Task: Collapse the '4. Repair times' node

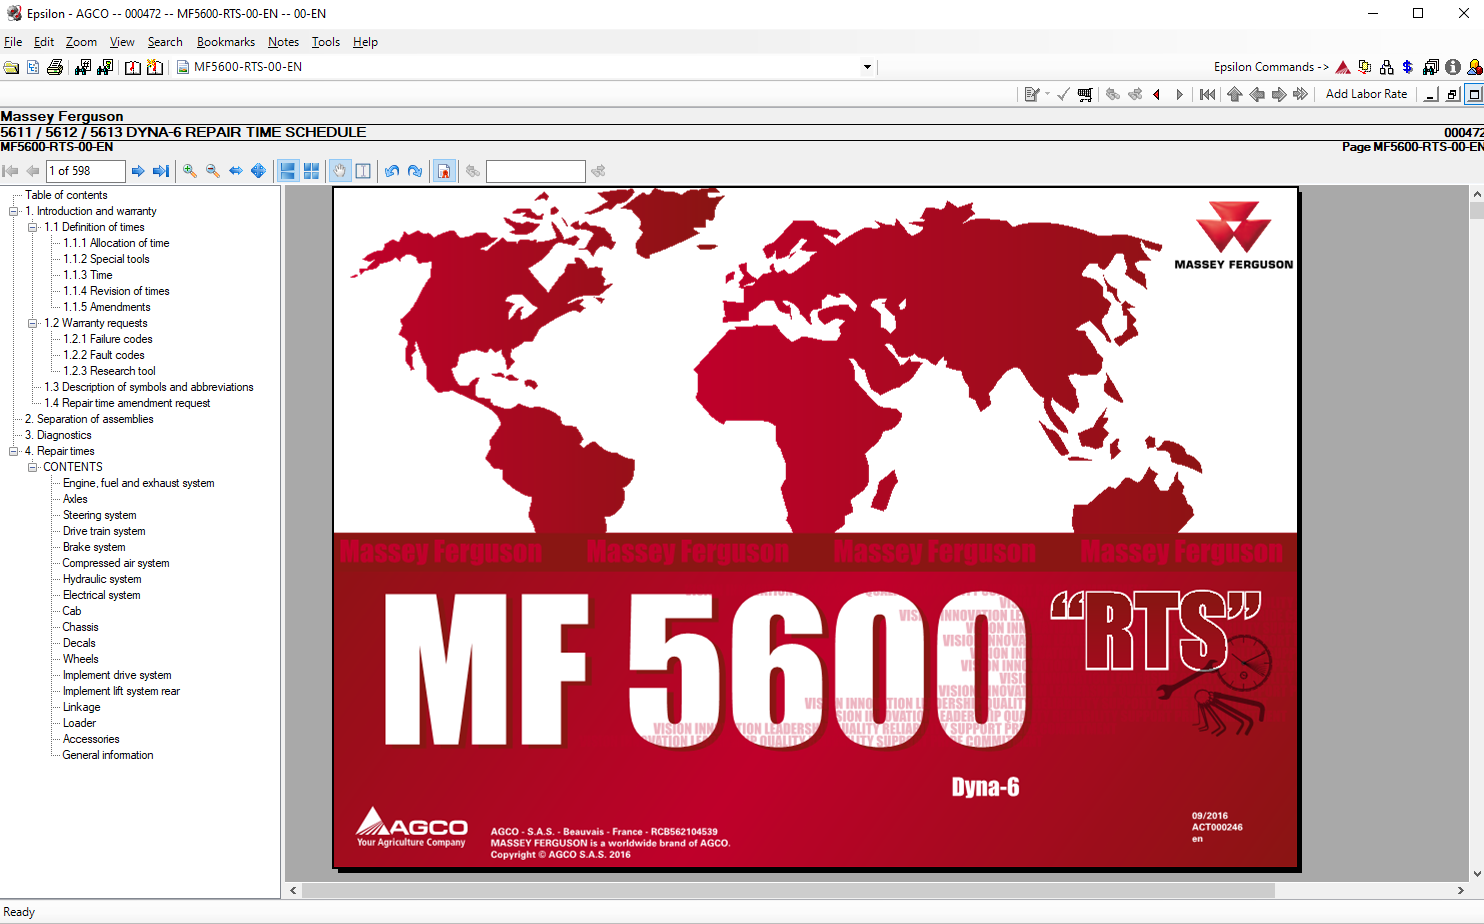Action: coord(14,451)
